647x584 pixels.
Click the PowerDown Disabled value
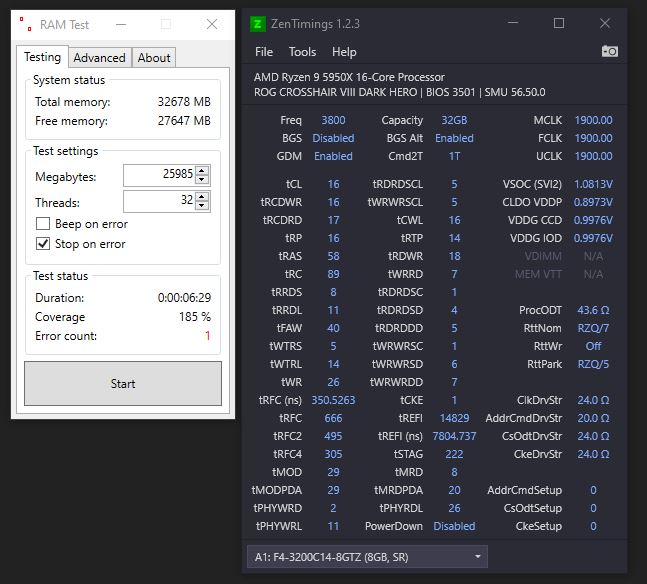[454, 526]
